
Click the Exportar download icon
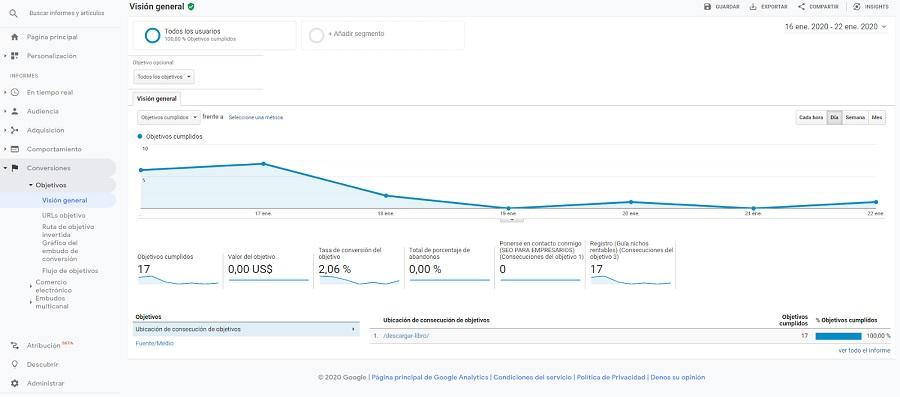pos(752,7)
